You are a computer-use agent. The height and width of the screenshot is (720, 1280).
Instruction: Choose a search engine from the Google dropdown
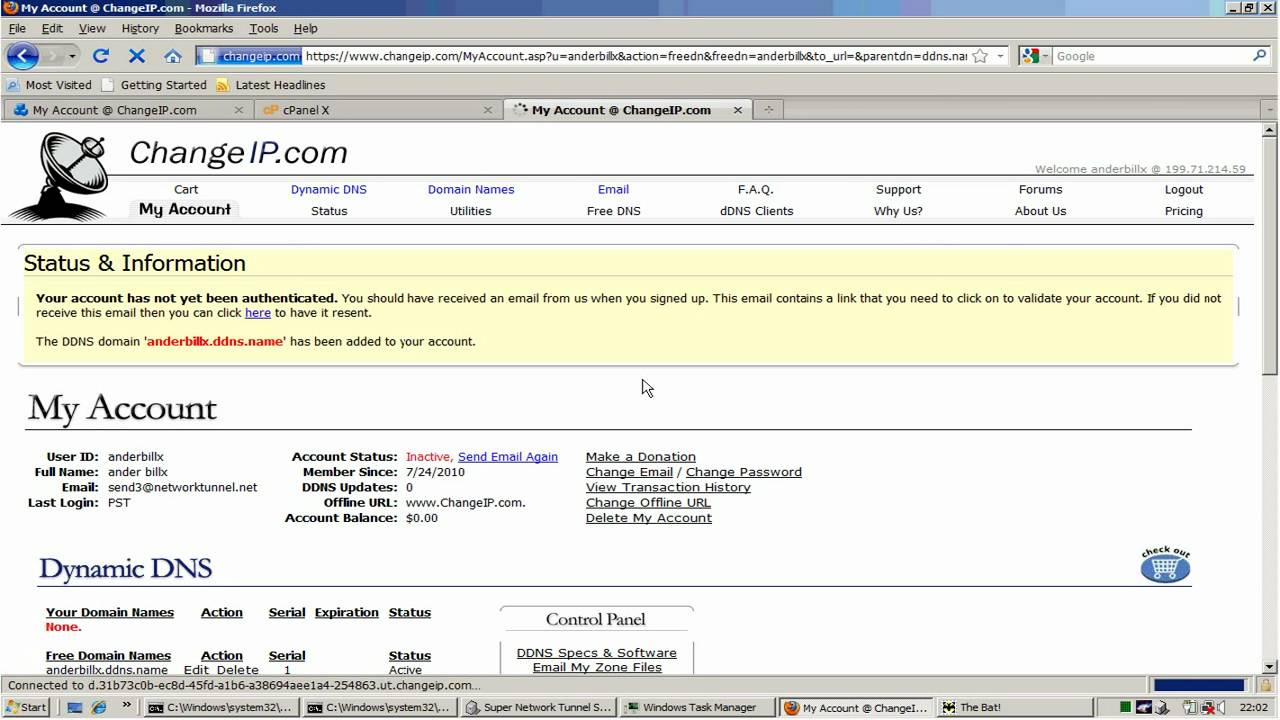[x=1036, y=56]
